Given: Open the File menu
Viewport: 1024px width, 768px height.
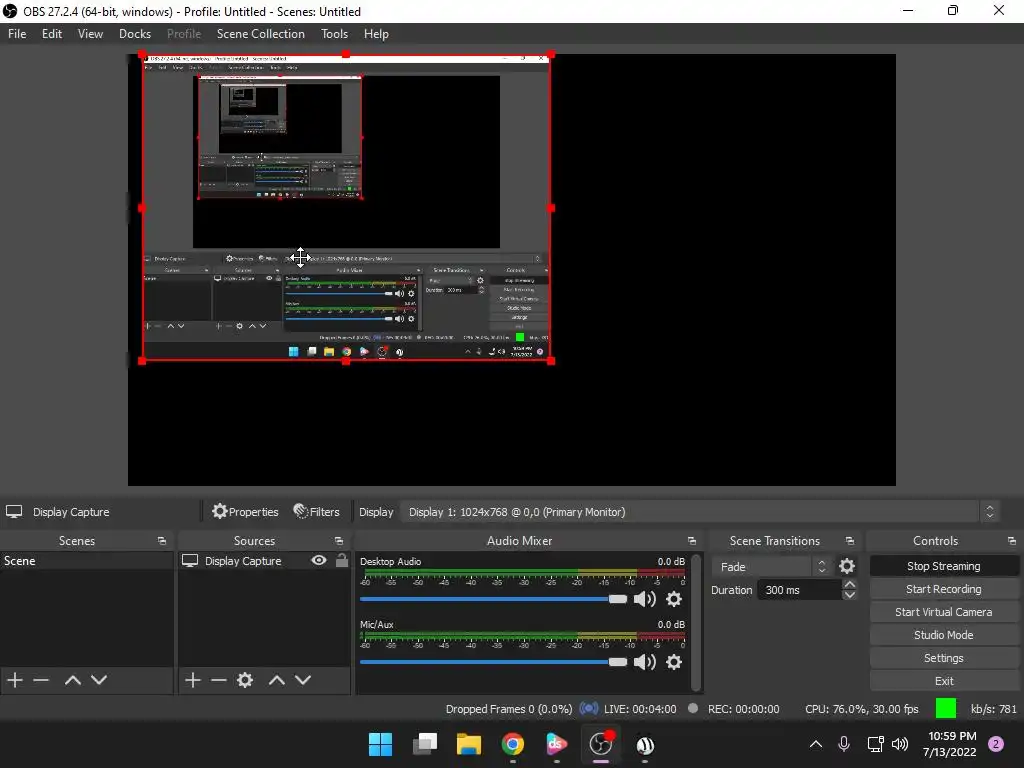Looking at the screenshot, I should pyautogui.click(x=17, y=34).
